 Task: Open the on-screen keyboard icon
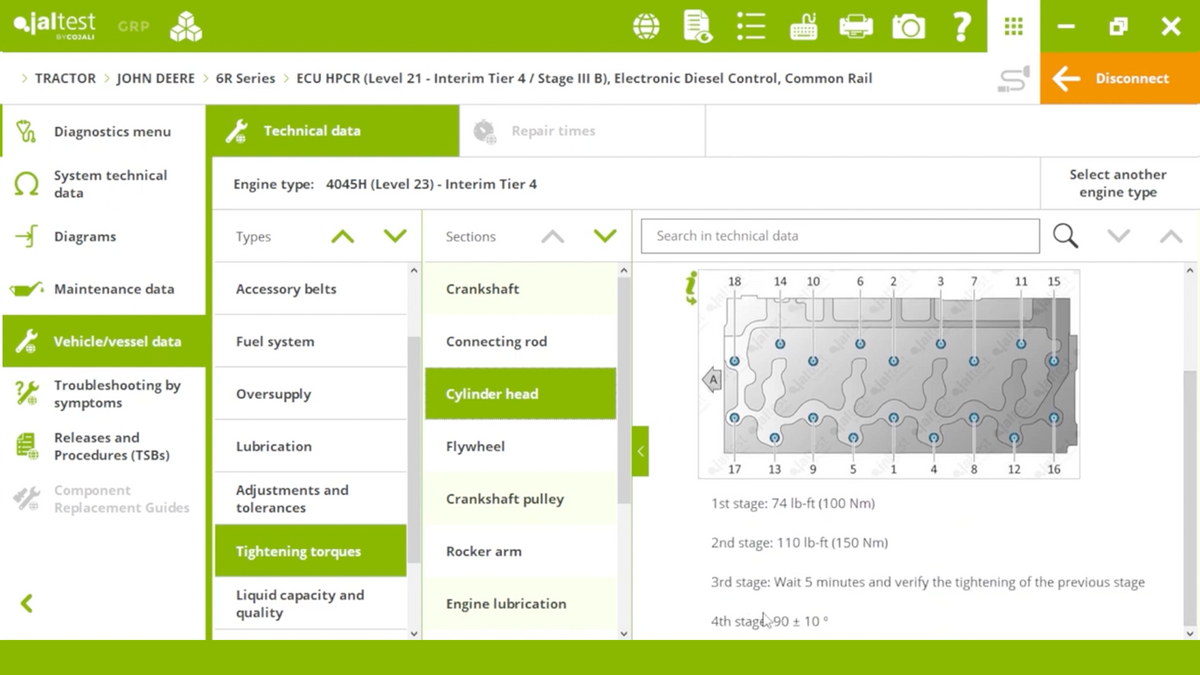[x=803, y=27]
